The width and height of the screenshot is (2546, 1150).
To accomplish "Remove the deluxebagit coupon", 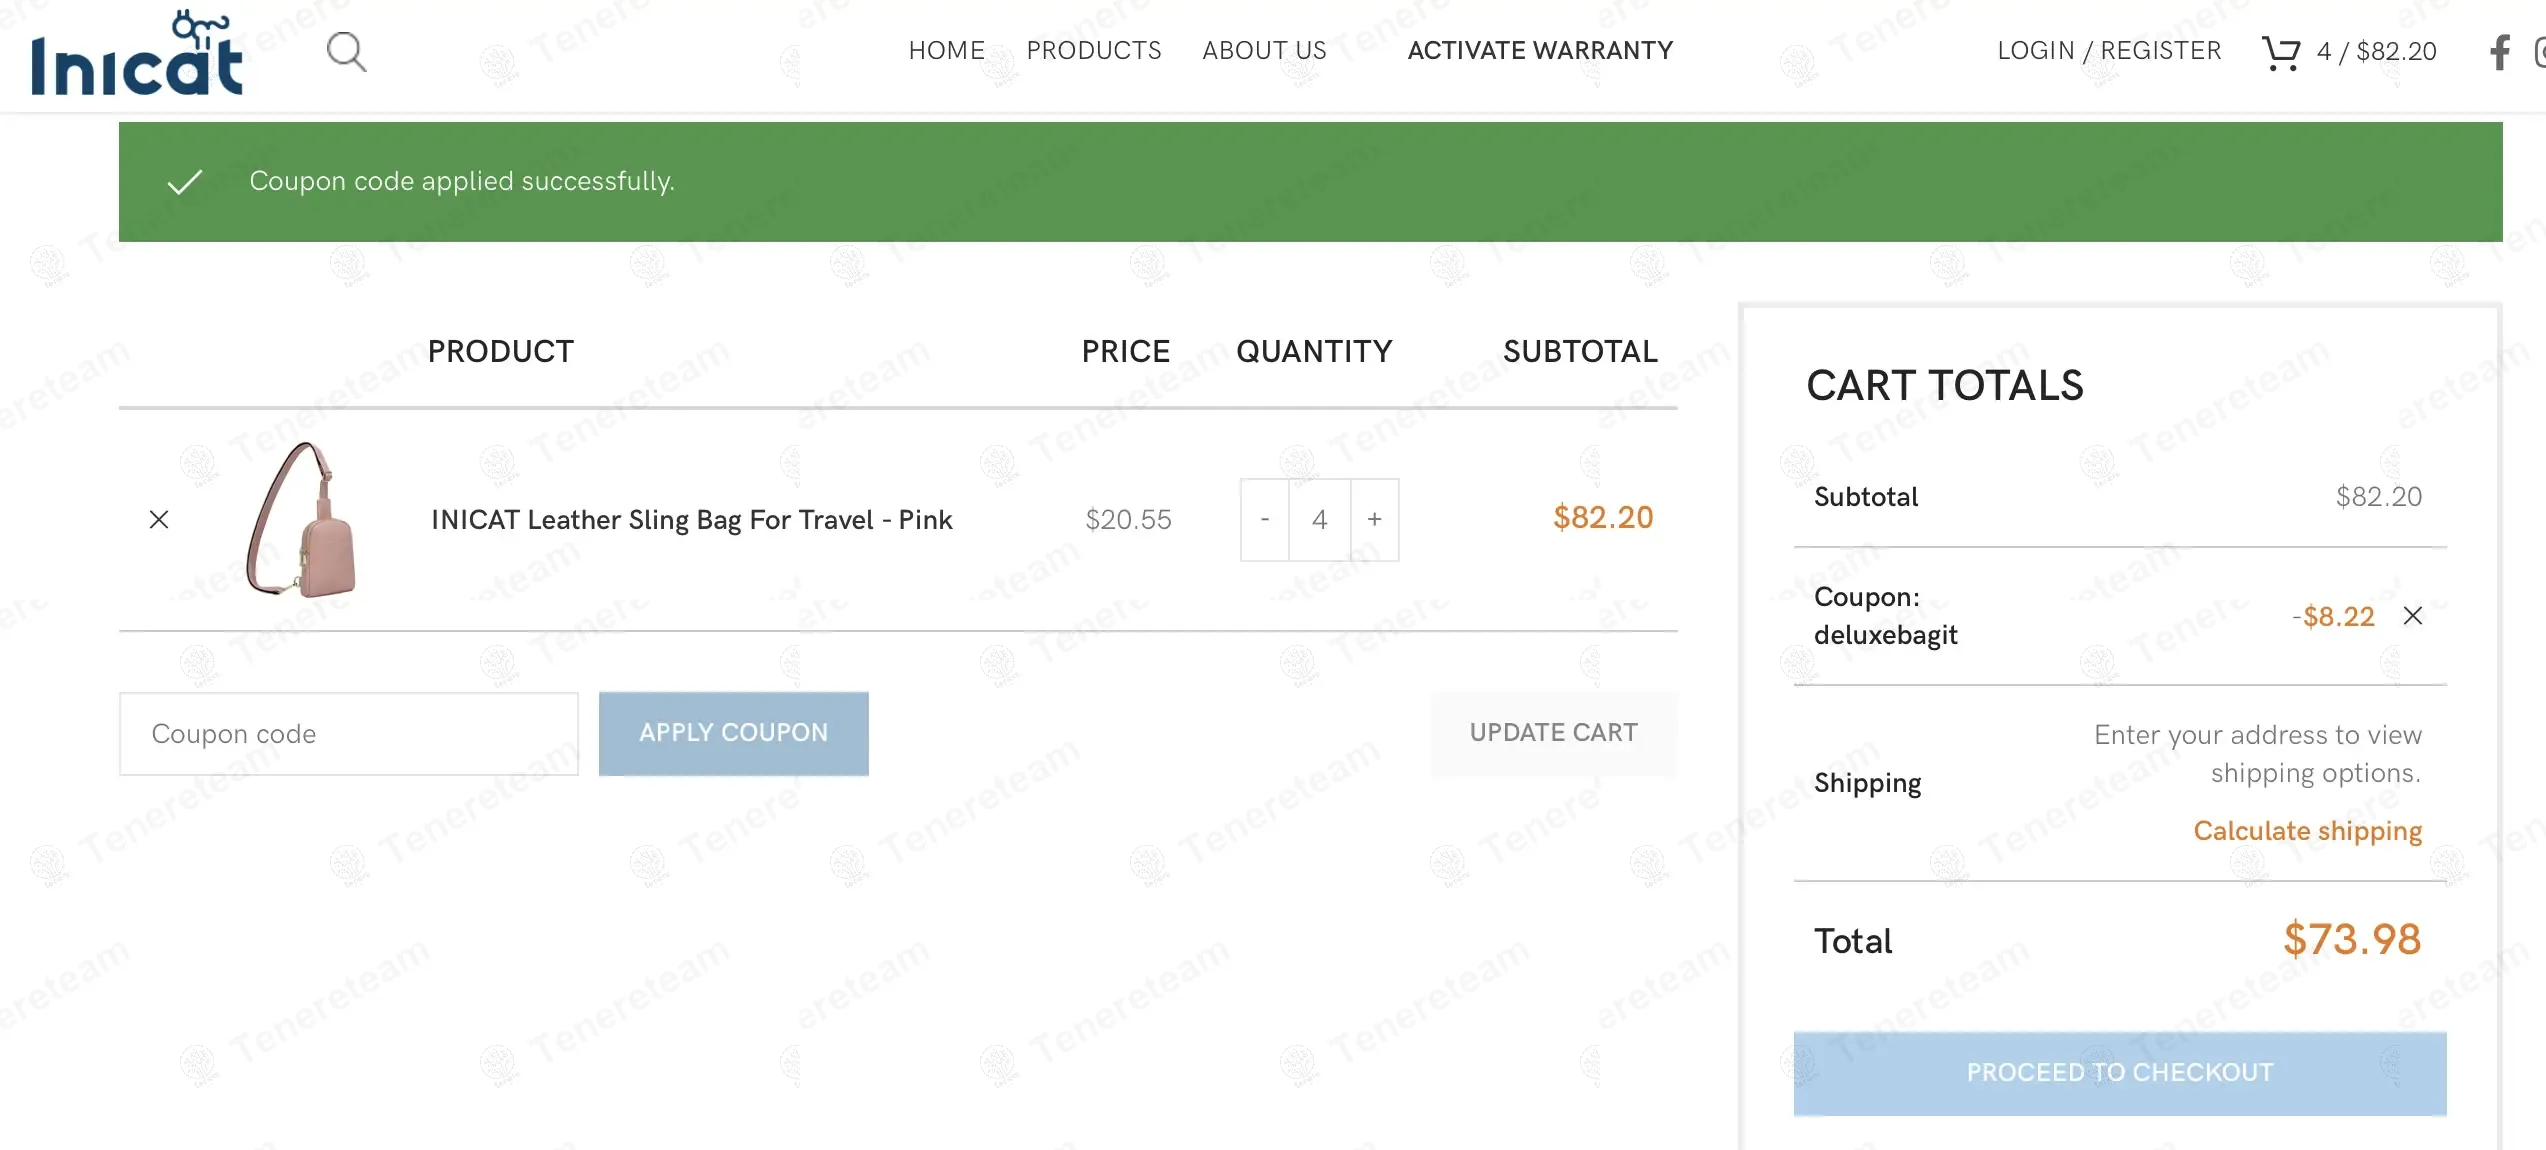I will pyautogui.click(x=2413, y=616).
